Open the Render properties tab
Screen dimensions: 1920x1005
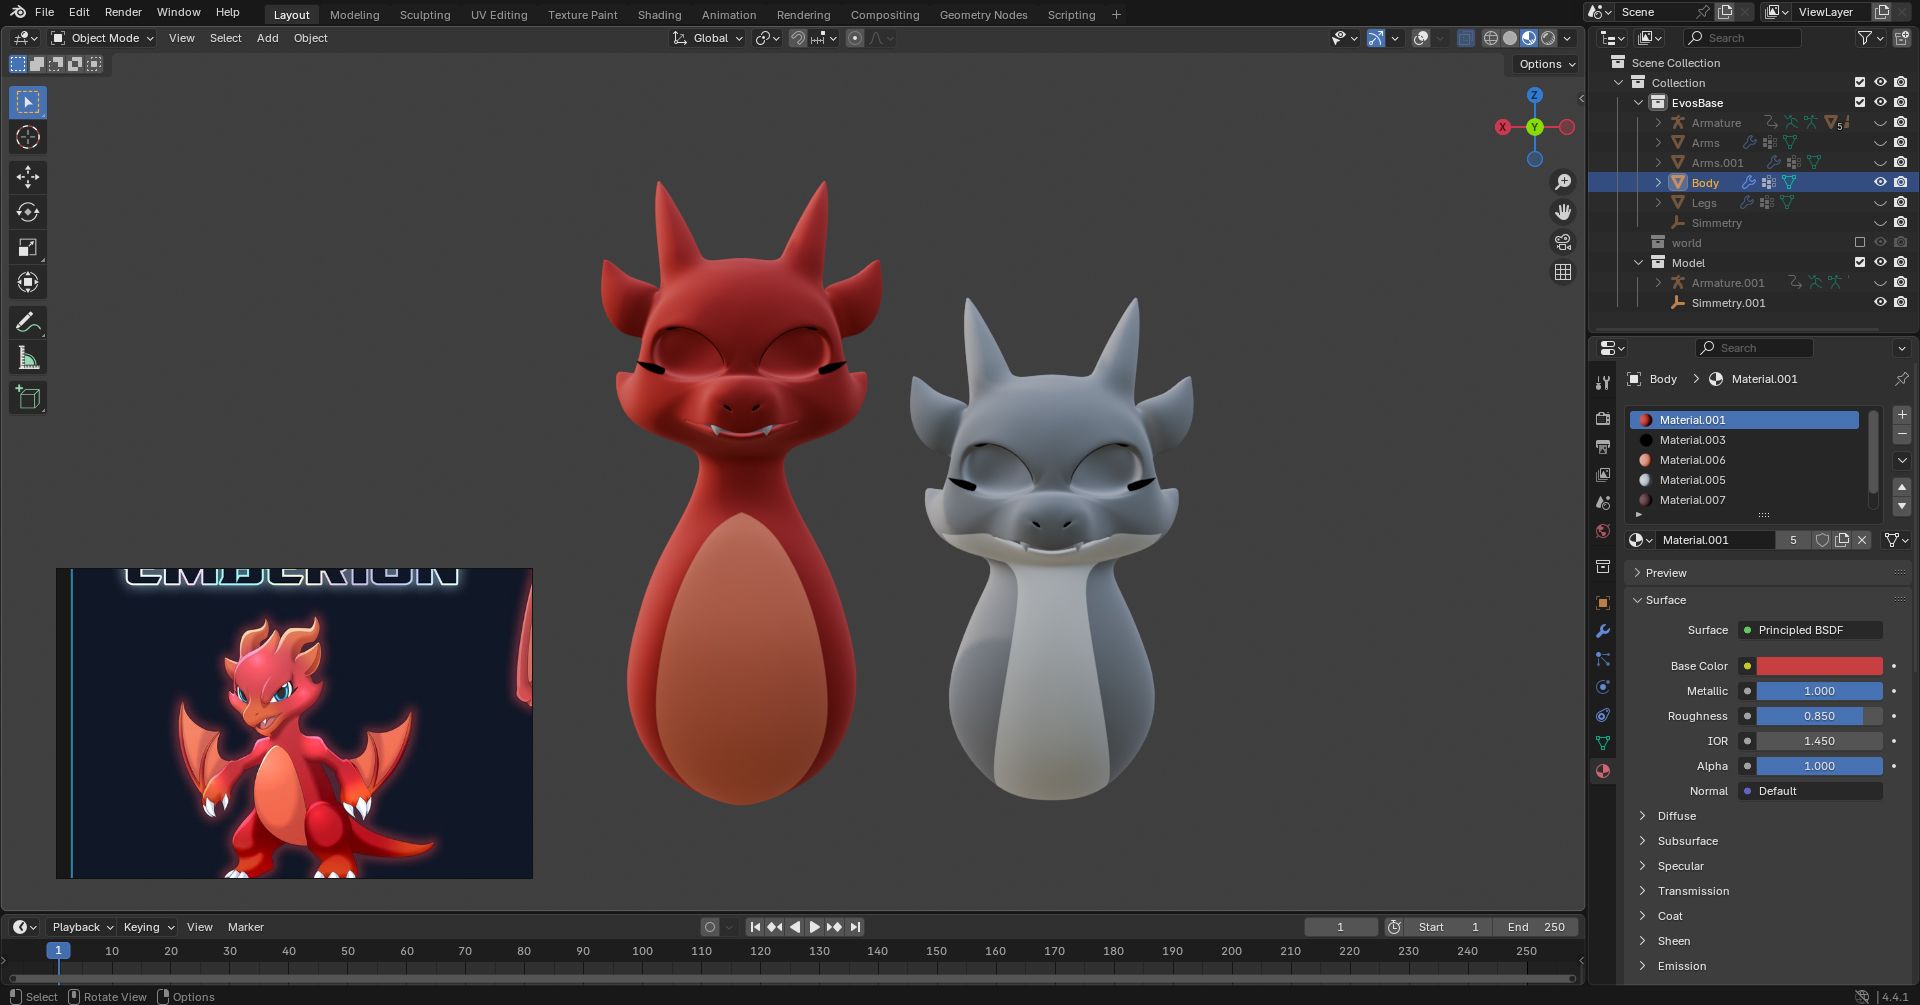[1603, 418]
